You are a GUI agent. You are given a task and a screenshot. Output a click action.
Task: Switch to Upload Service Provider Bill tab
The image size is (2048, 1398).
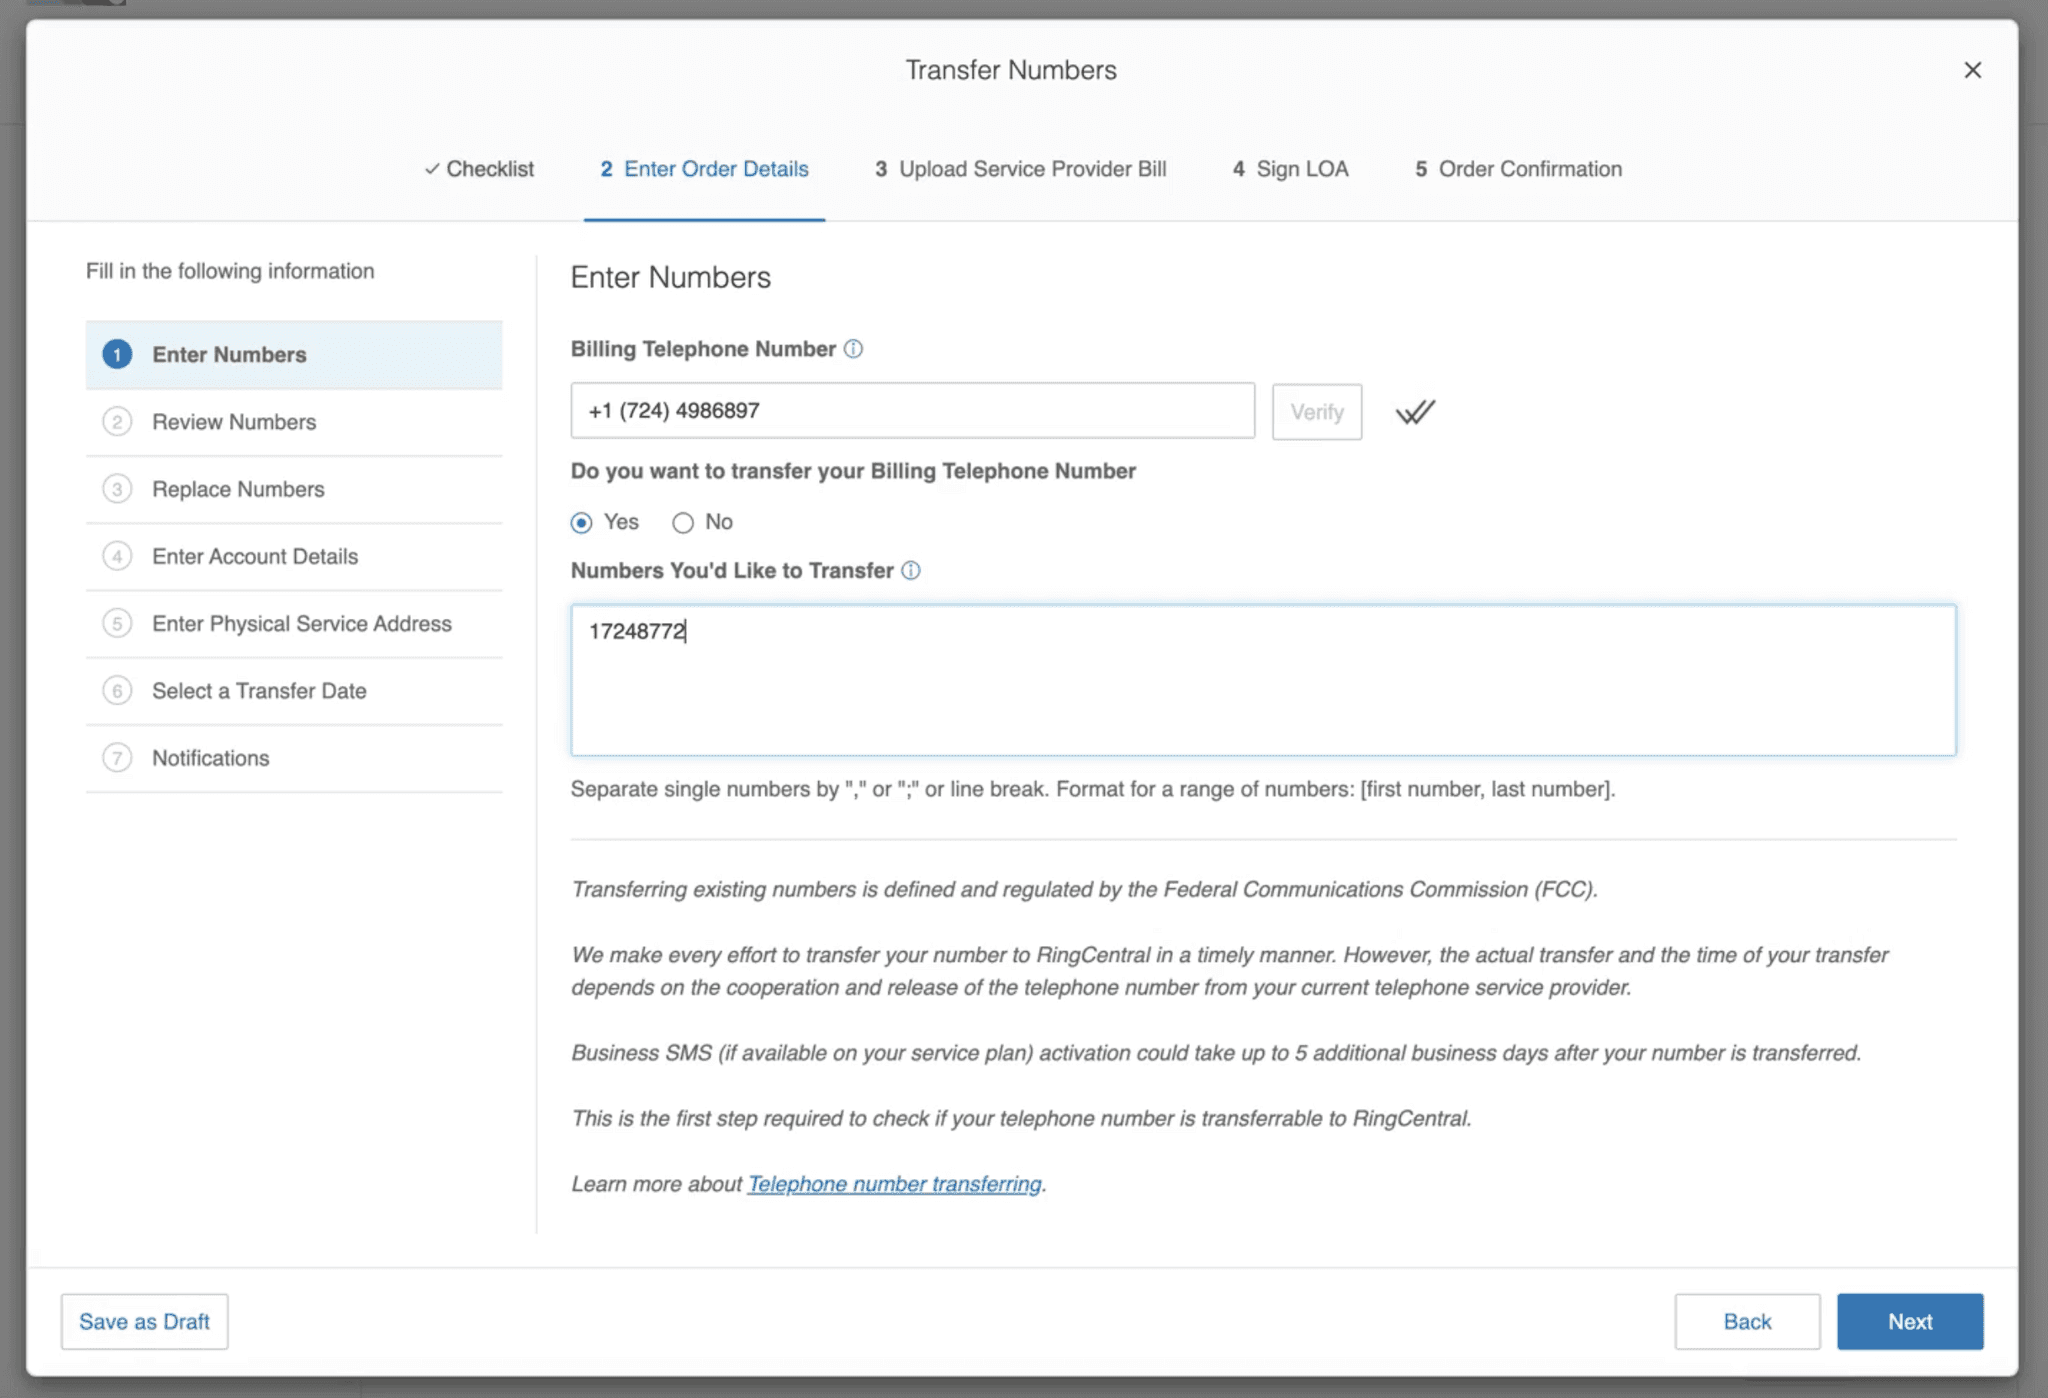(x=1020, y=169)
